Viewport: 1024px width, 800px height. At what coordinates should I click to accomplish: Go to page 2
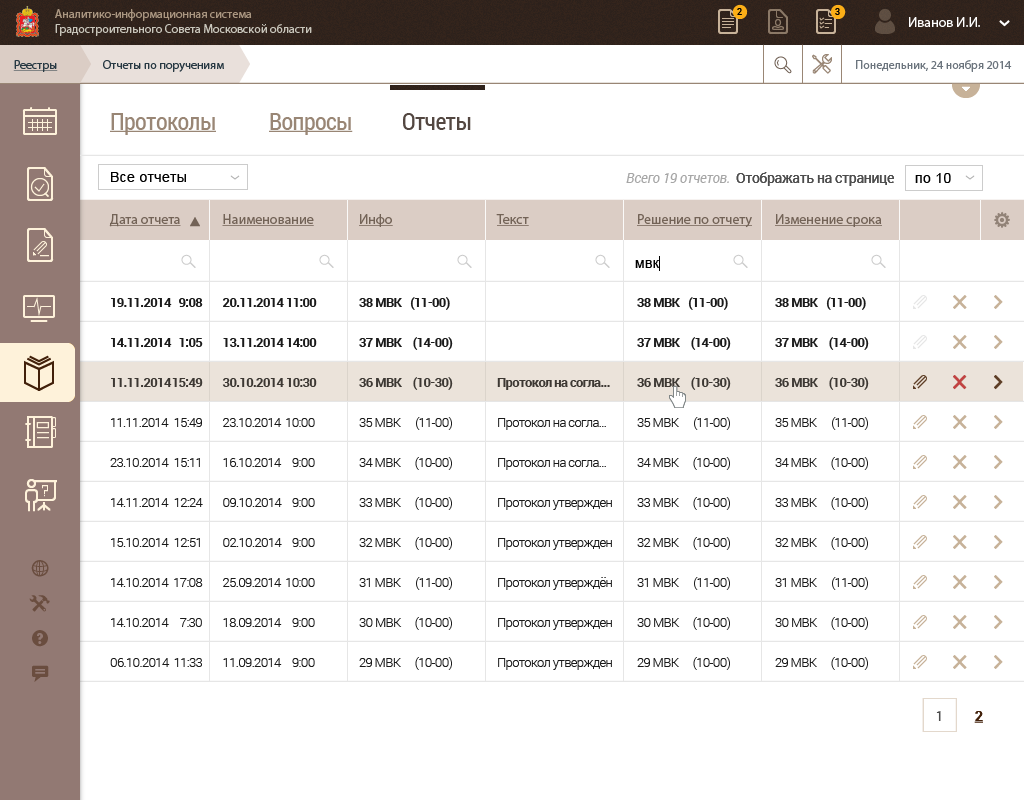978,716
